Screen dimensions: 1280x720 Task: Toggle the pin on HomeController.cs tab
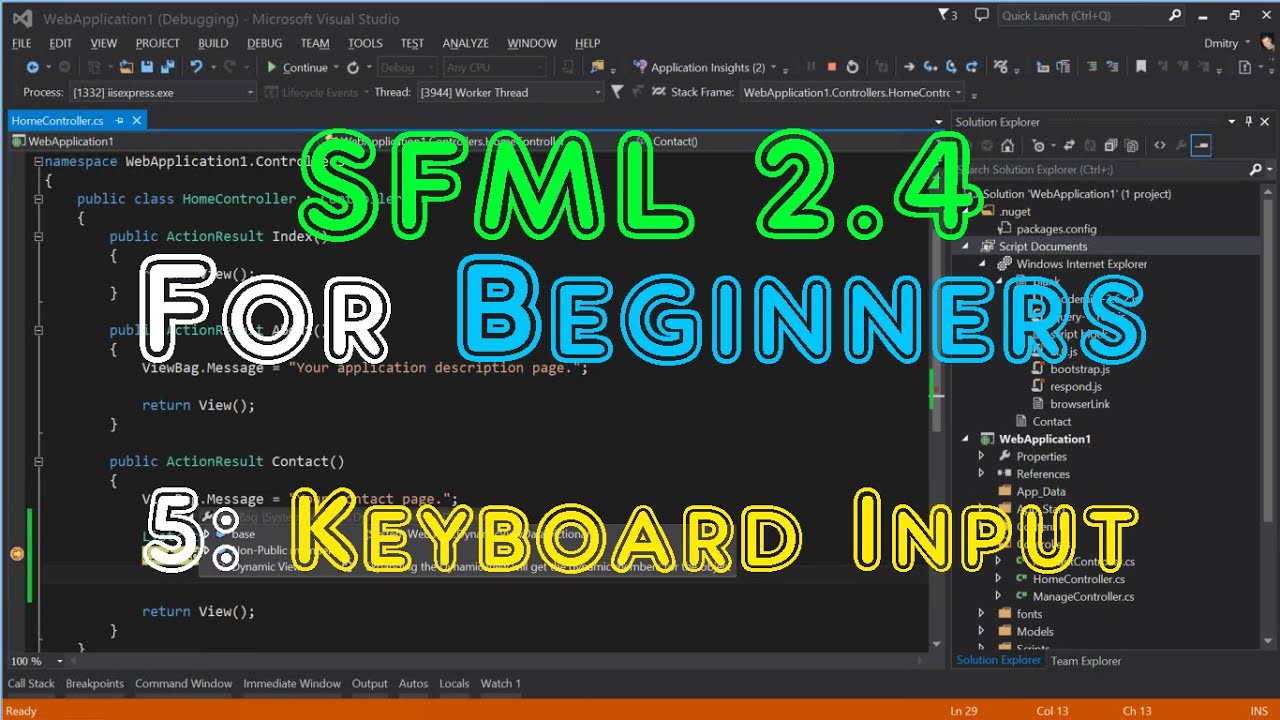[120, 120]
